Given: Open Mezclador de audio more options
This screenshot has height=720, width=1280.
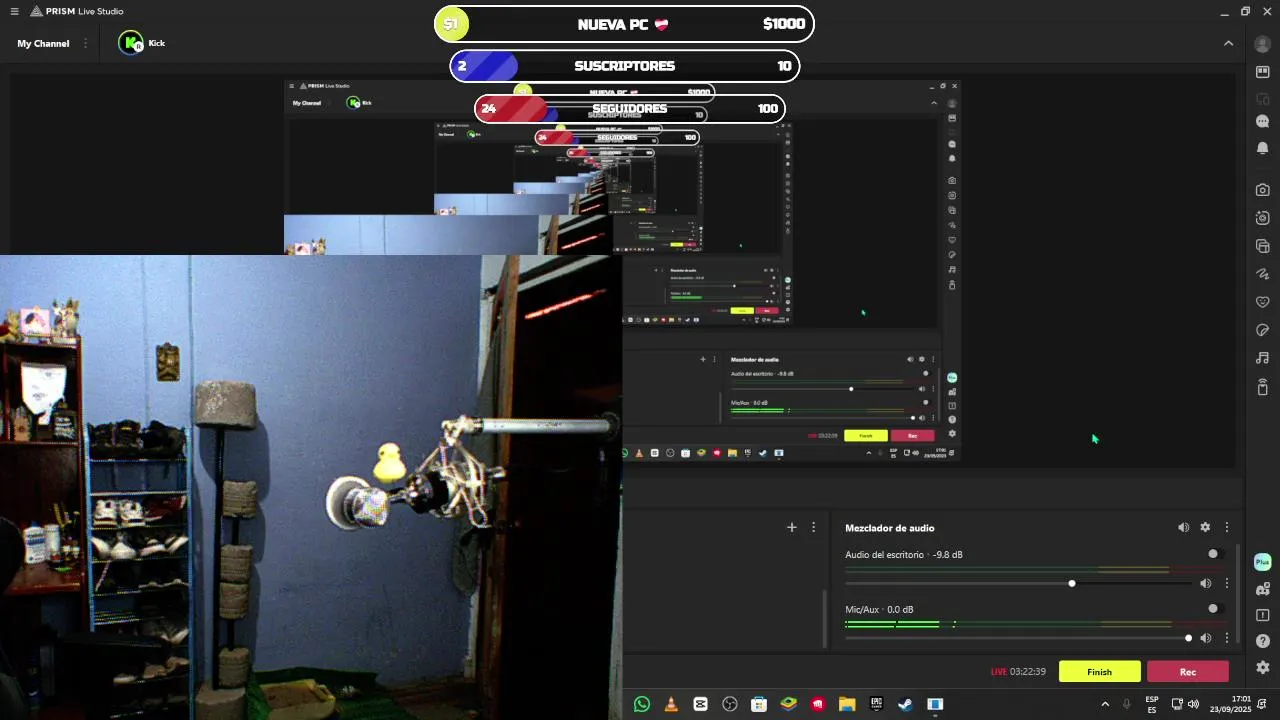Looking at the screenshot, I should point(1227,527).
